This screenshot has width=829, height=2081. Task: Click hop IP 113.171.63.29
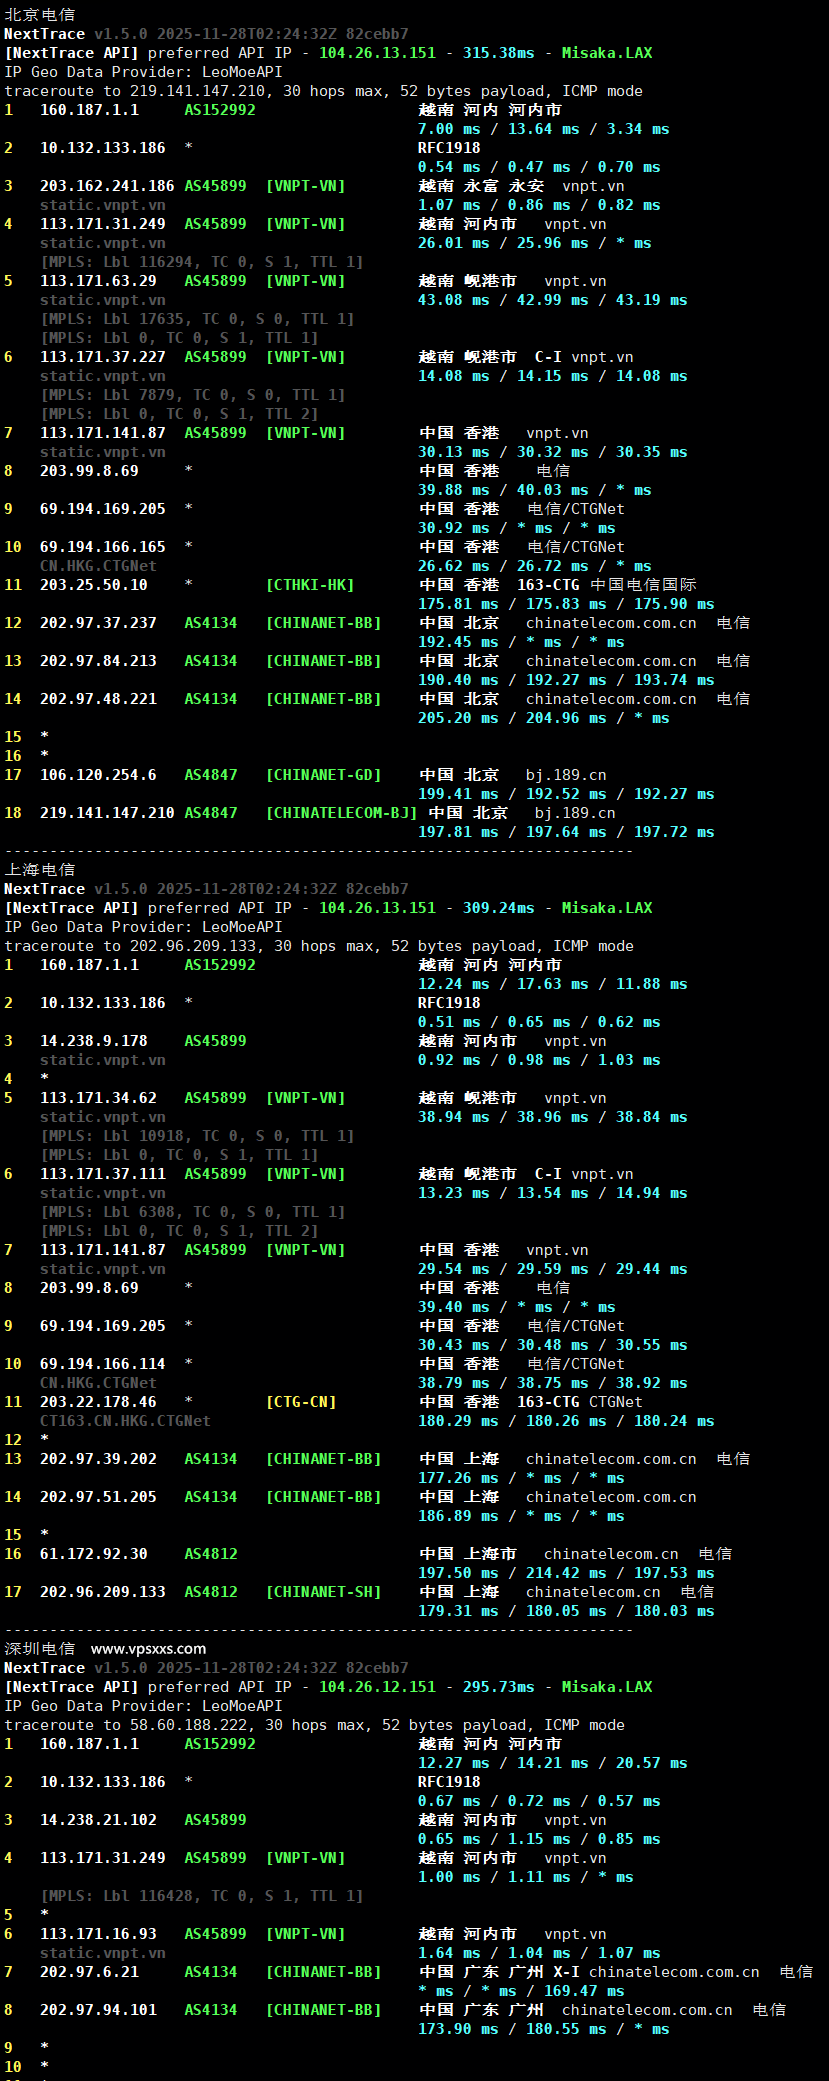(x=98, y=281)
